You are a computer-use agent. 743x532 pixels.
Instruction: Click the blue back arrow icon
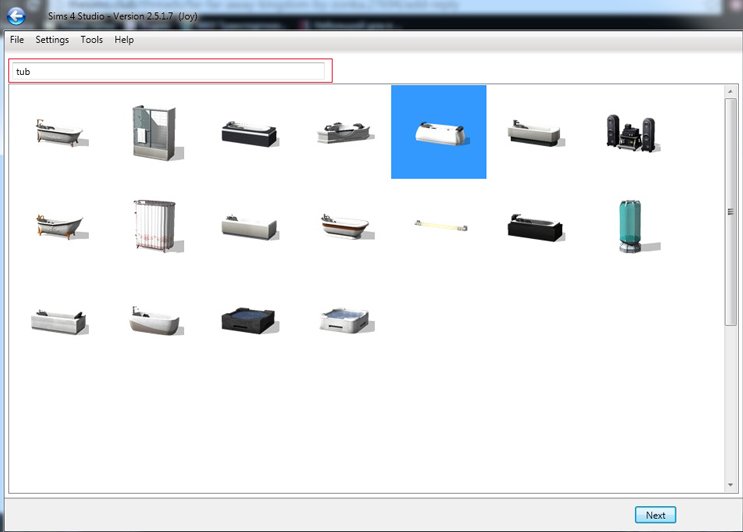(16, 15)
